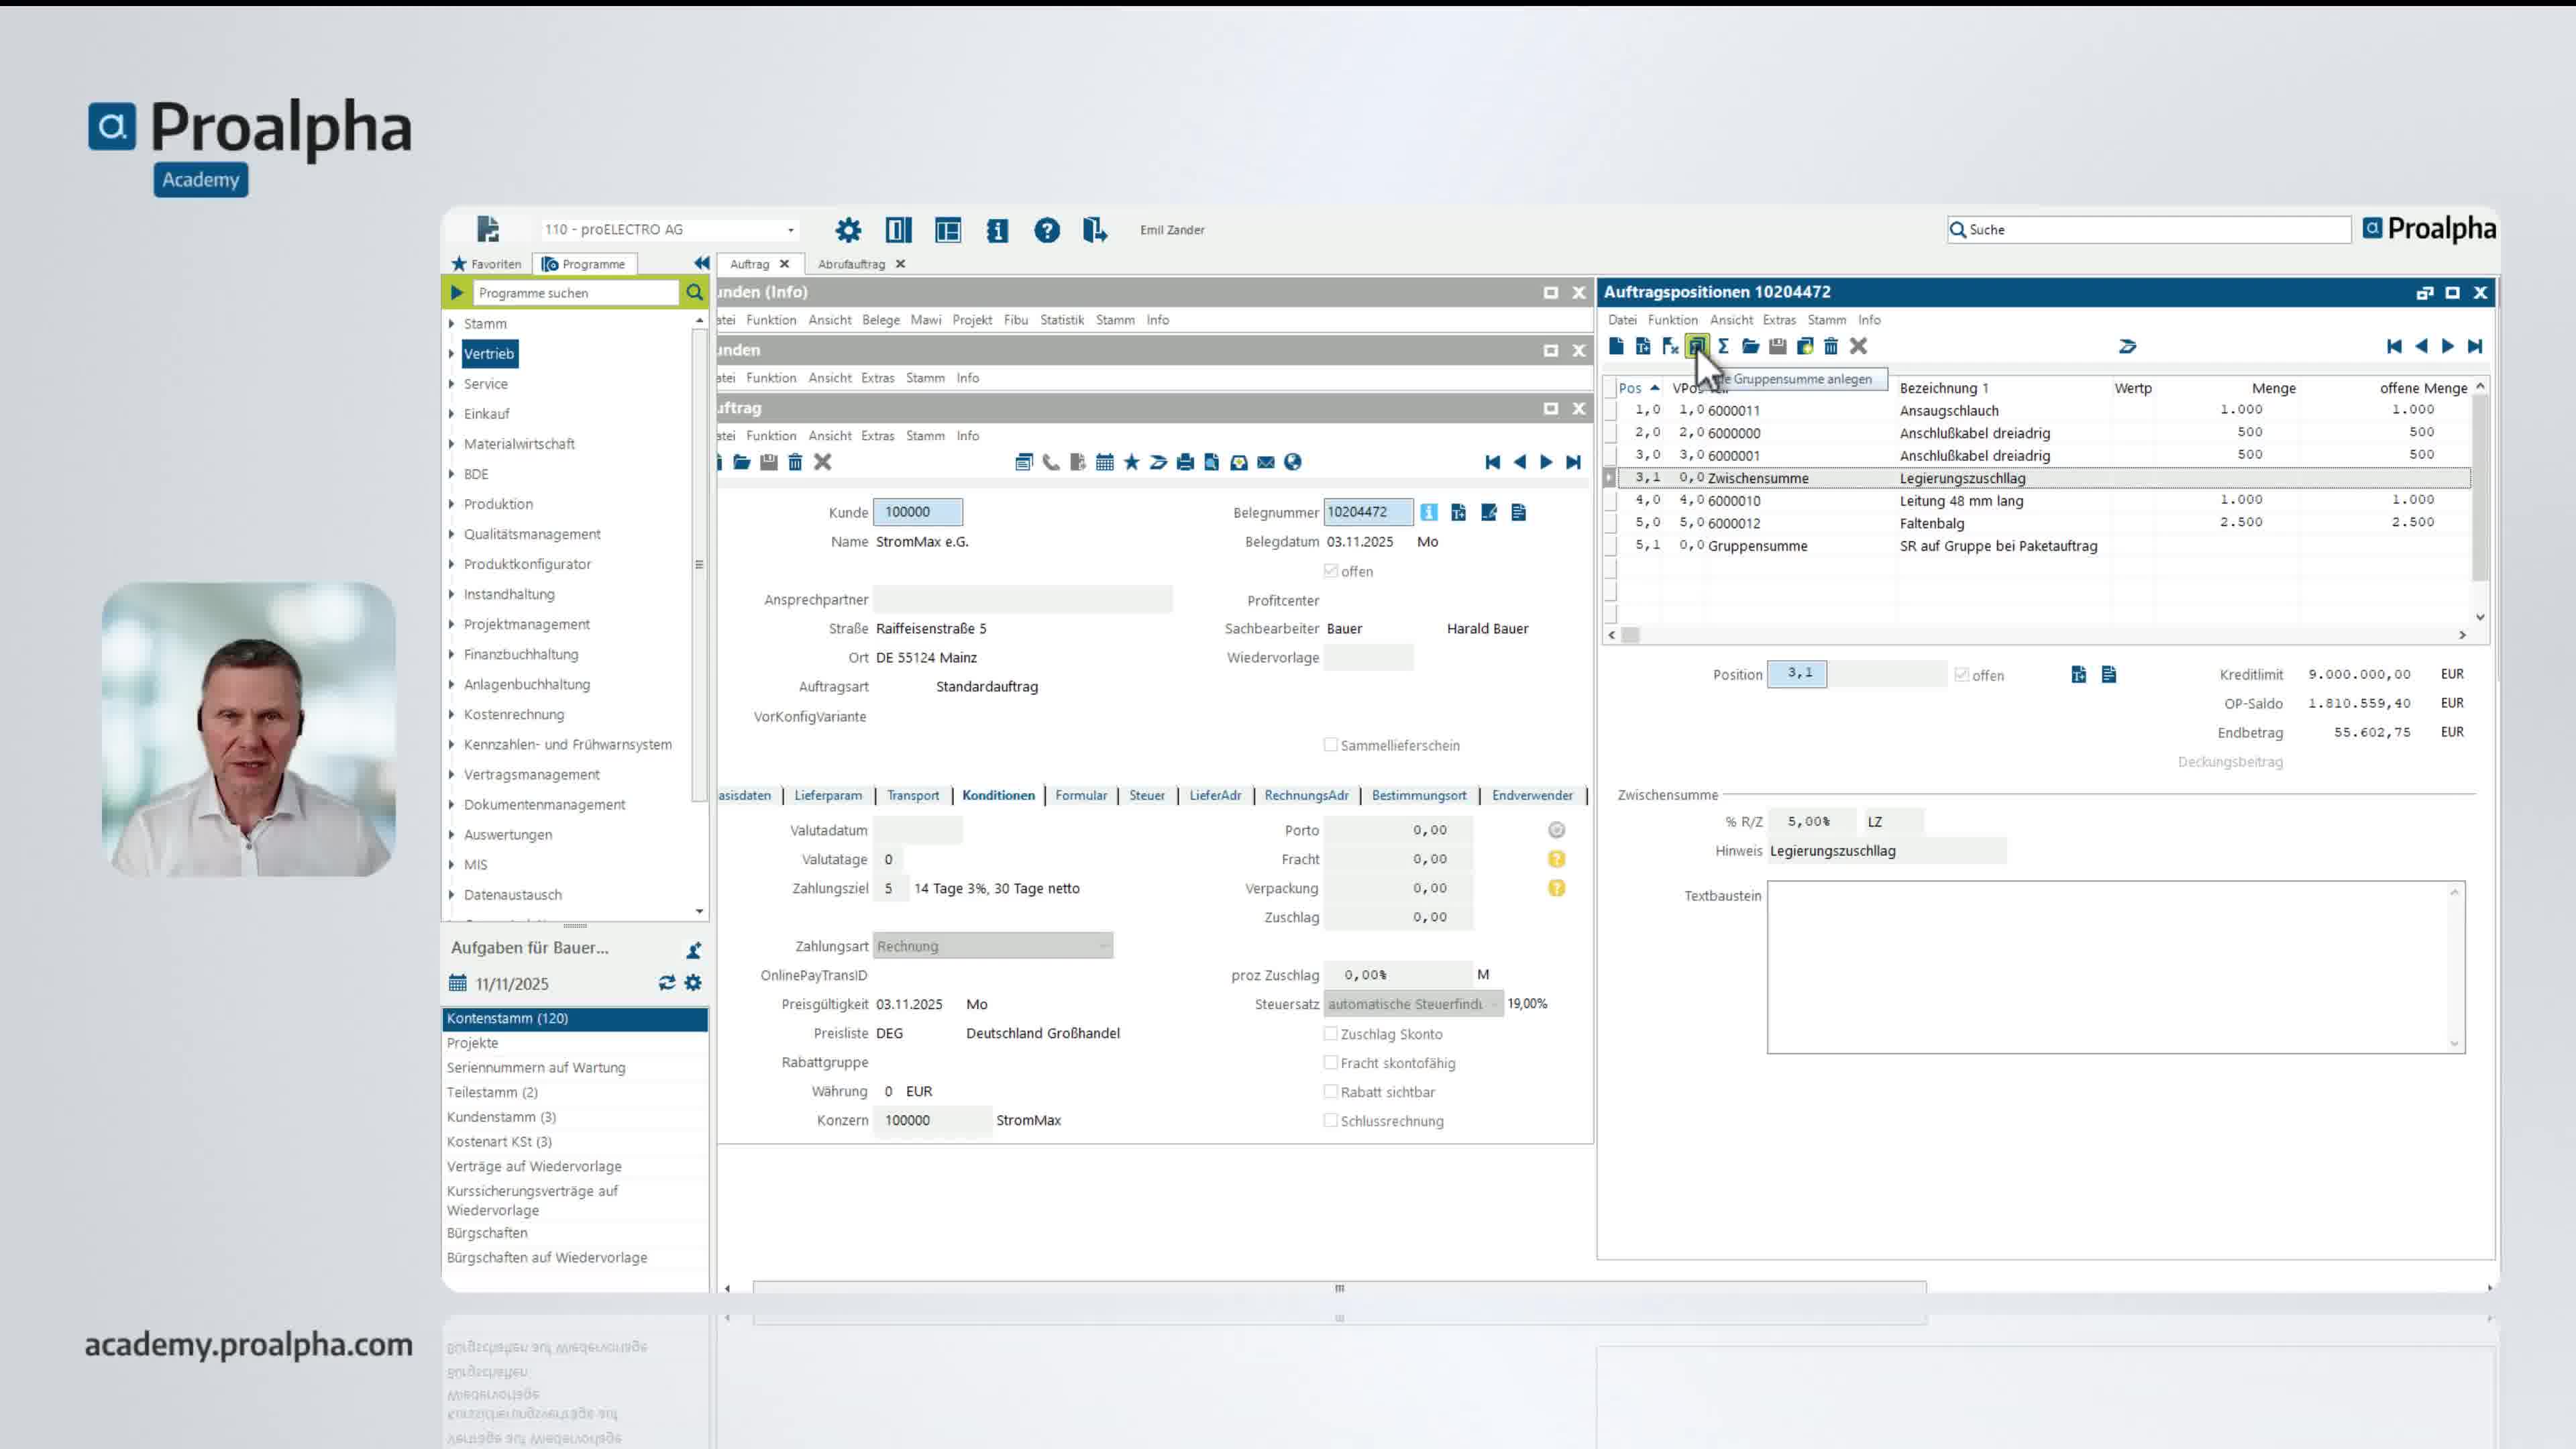2576x1449 pixels.
Task: Open the Steuersatz automatic tax dropdown
Action: pos(1494,1004)
